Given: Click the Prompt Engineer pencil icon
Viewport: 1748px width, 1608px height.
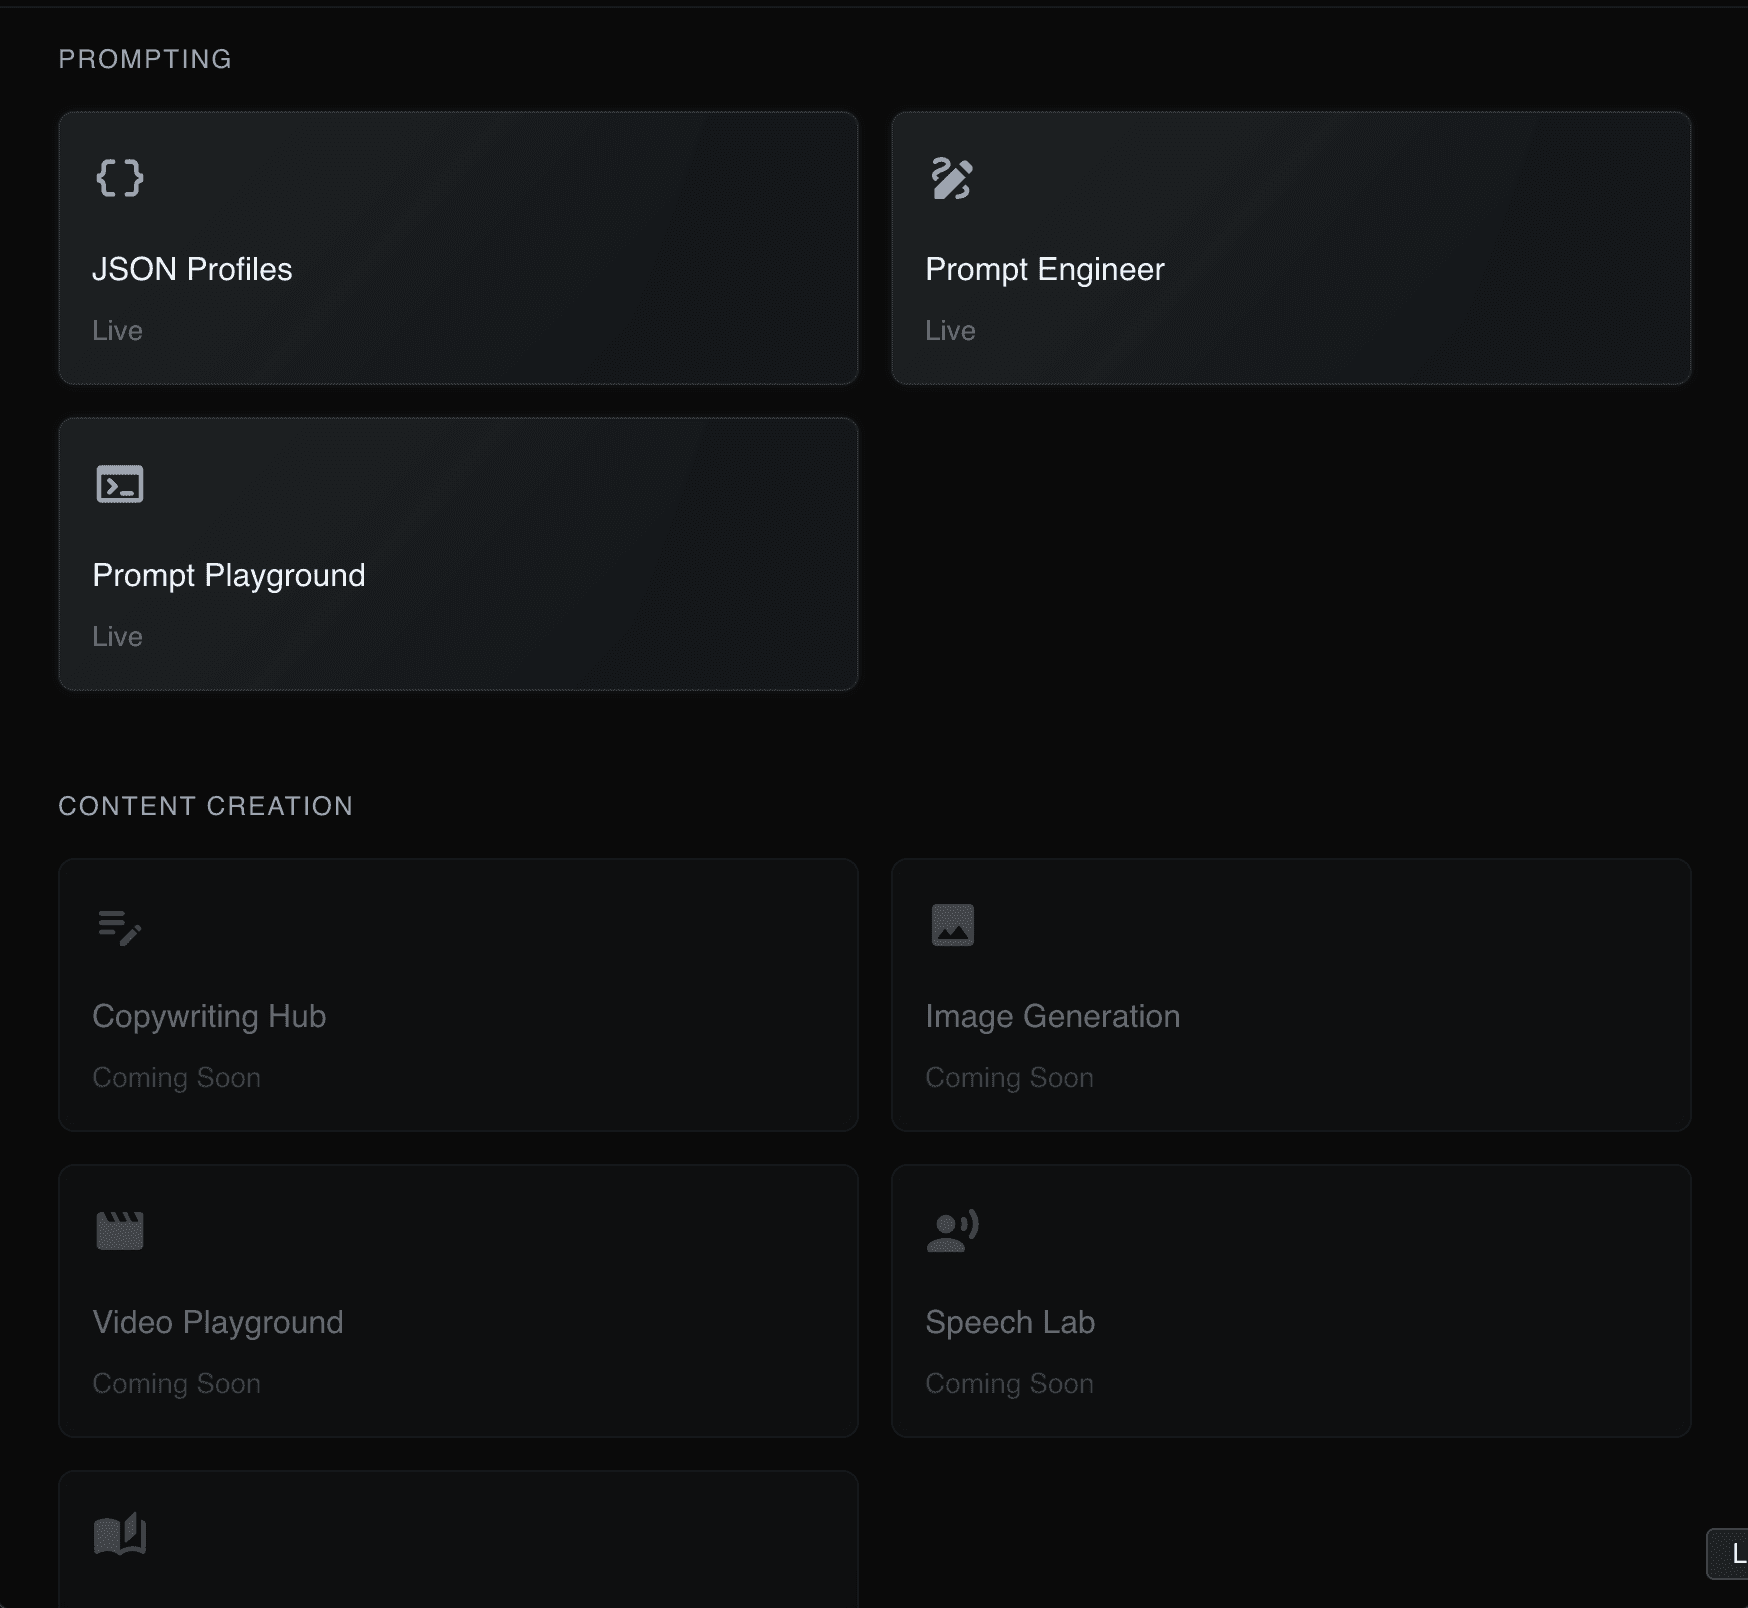Looking at the screenshot, I should click(x=952, y=178).
